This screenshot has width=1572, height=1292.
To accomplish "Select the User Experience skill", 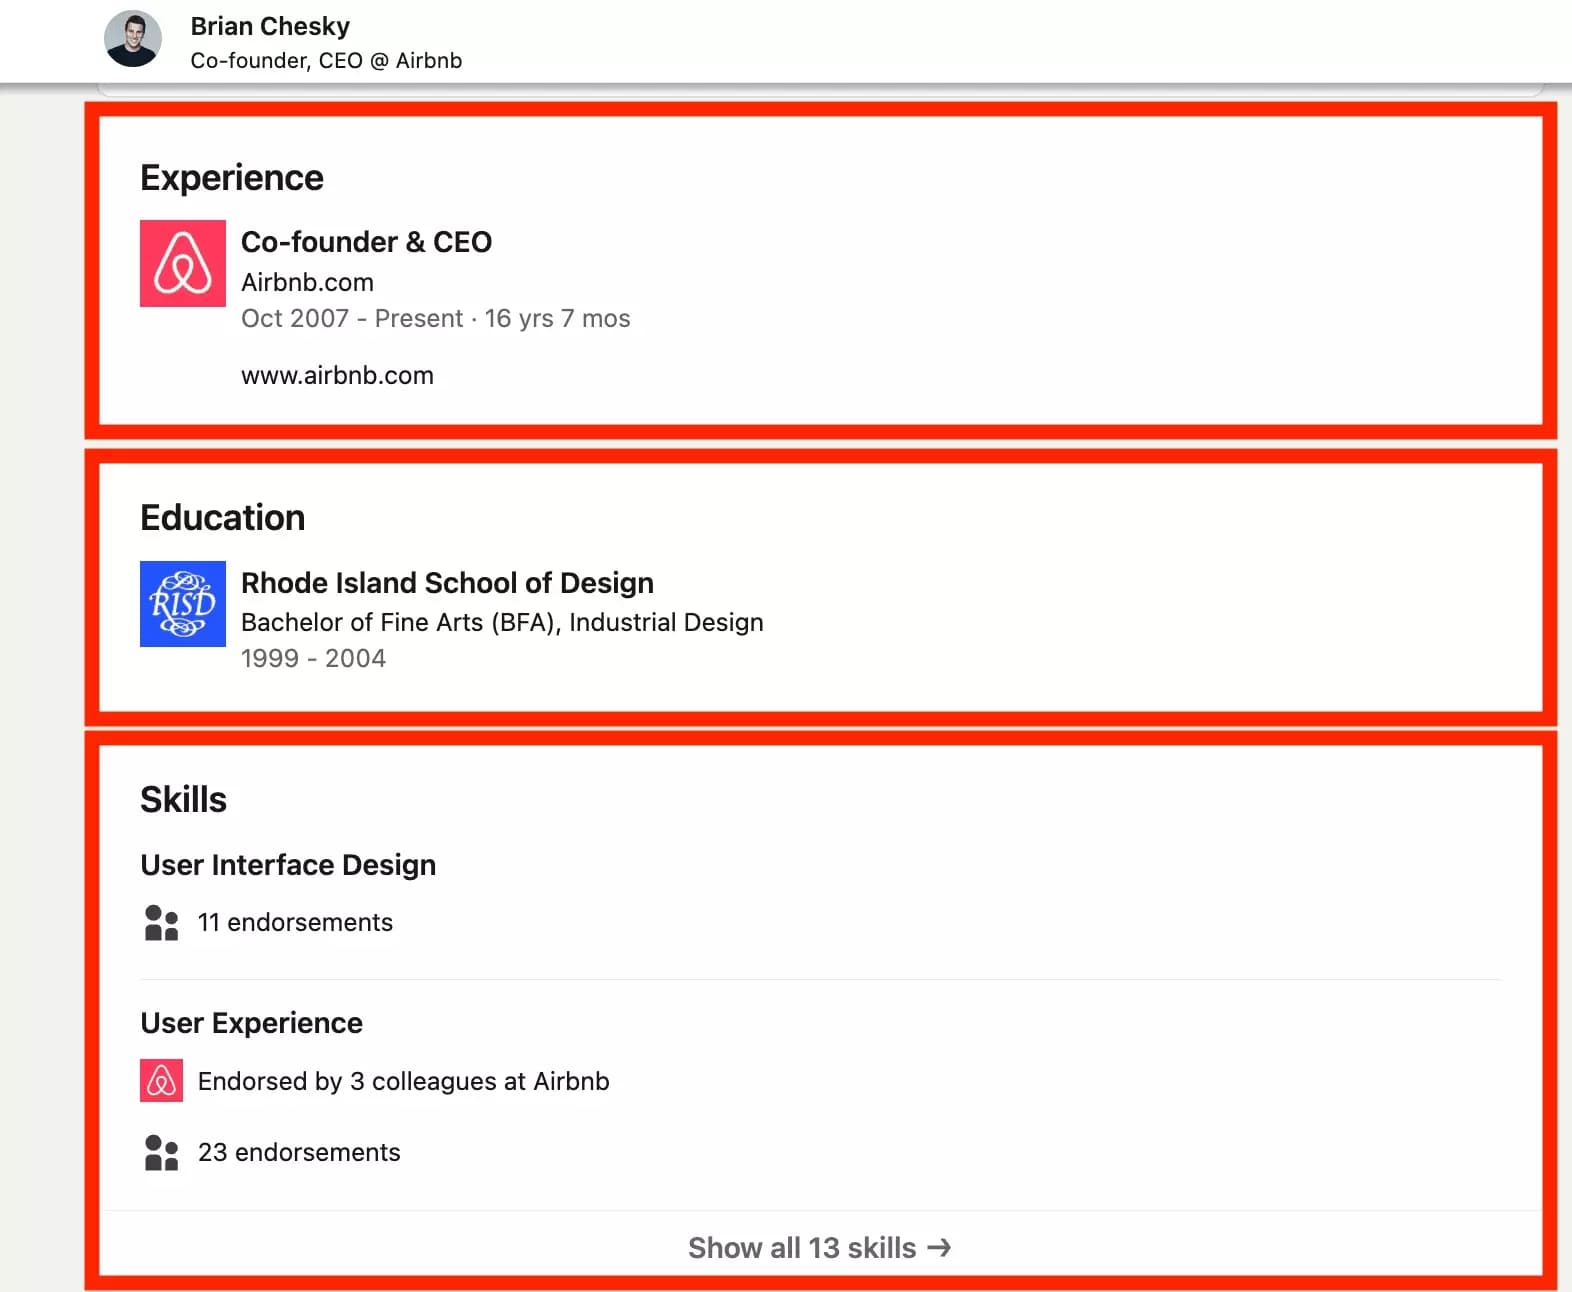I will click(252, 1022).
